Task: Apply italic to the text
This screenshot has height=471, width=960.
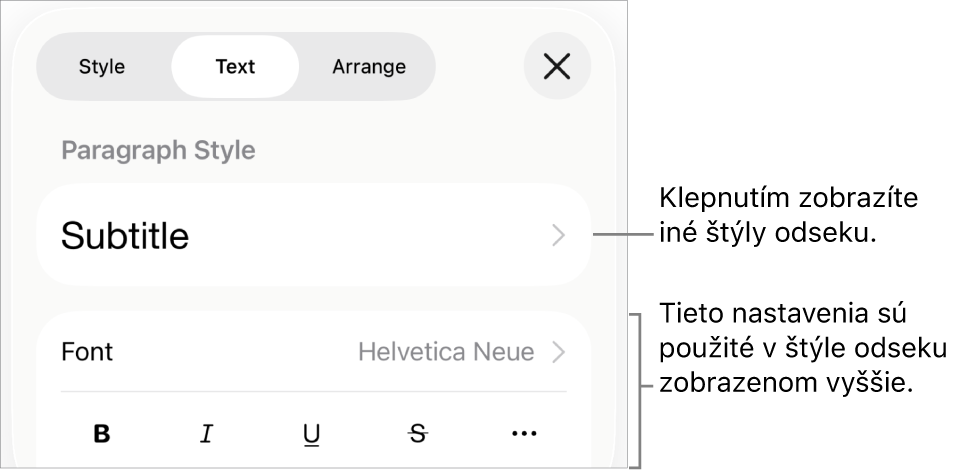Action: (x=207, y=433)
